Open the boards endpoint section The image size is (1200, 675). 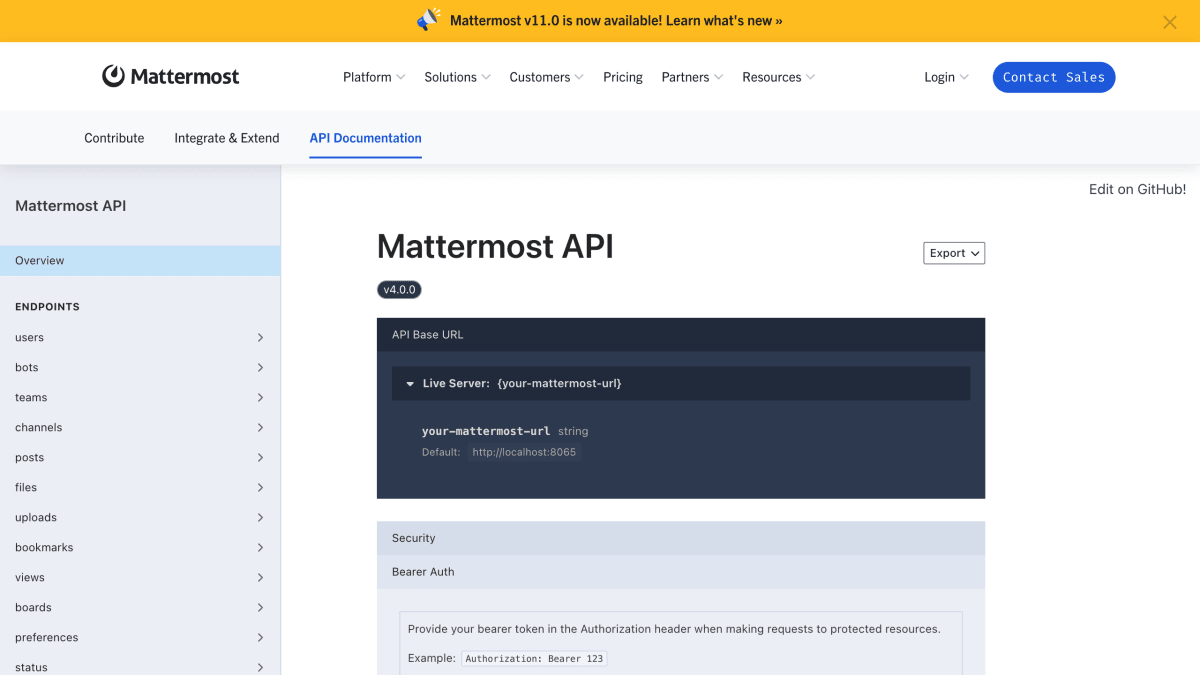140,608
